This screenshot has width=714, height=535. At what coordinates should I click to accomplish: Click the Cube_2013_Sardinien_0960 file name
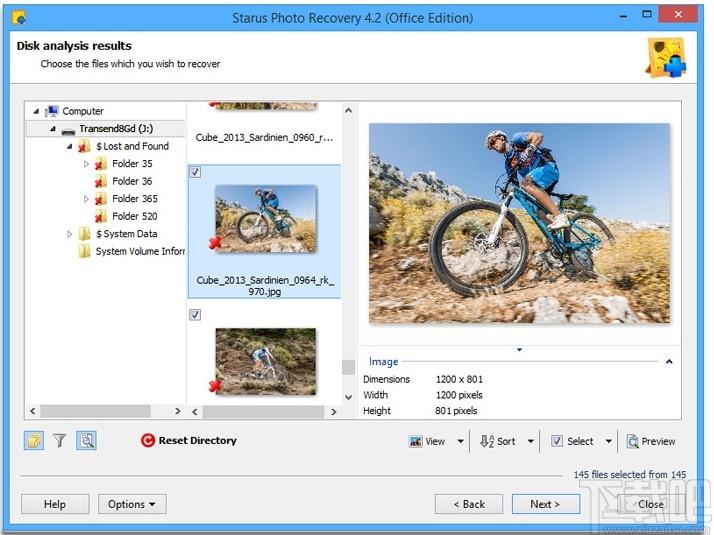pyautogui.click(x=264, y=138)
